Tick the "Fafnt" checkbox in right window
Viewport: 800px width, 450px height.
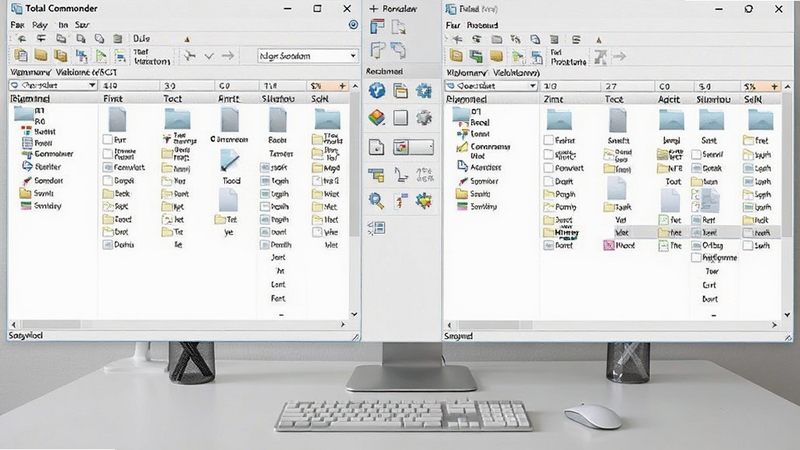(x=548, y=140)
